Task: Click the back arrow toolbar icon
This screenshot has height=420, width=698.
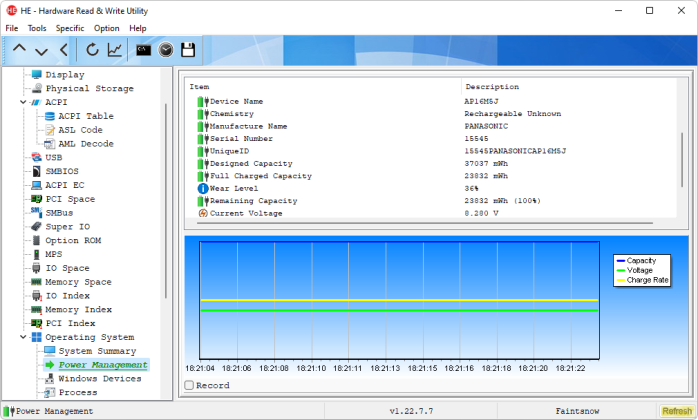Action: pyautogui.click(x=64, y=49)
